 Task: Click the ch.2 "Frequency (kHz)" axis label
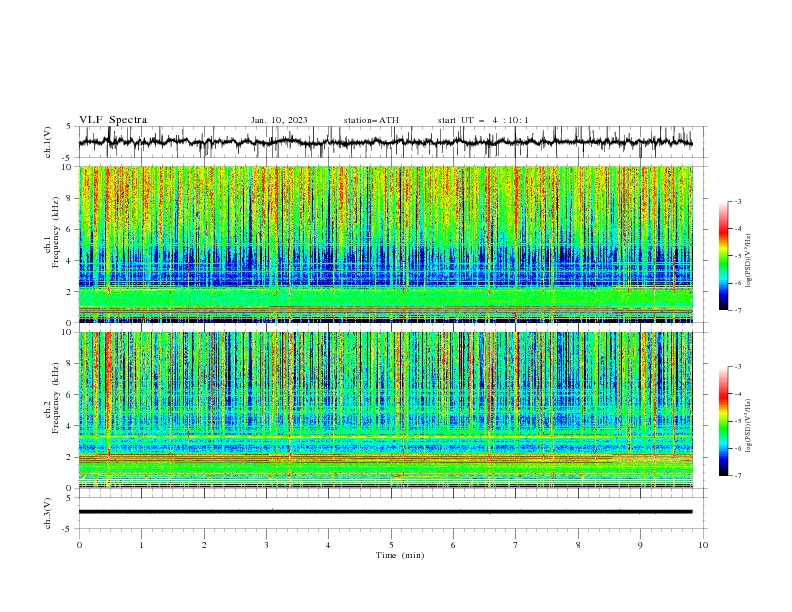(55, 398)
